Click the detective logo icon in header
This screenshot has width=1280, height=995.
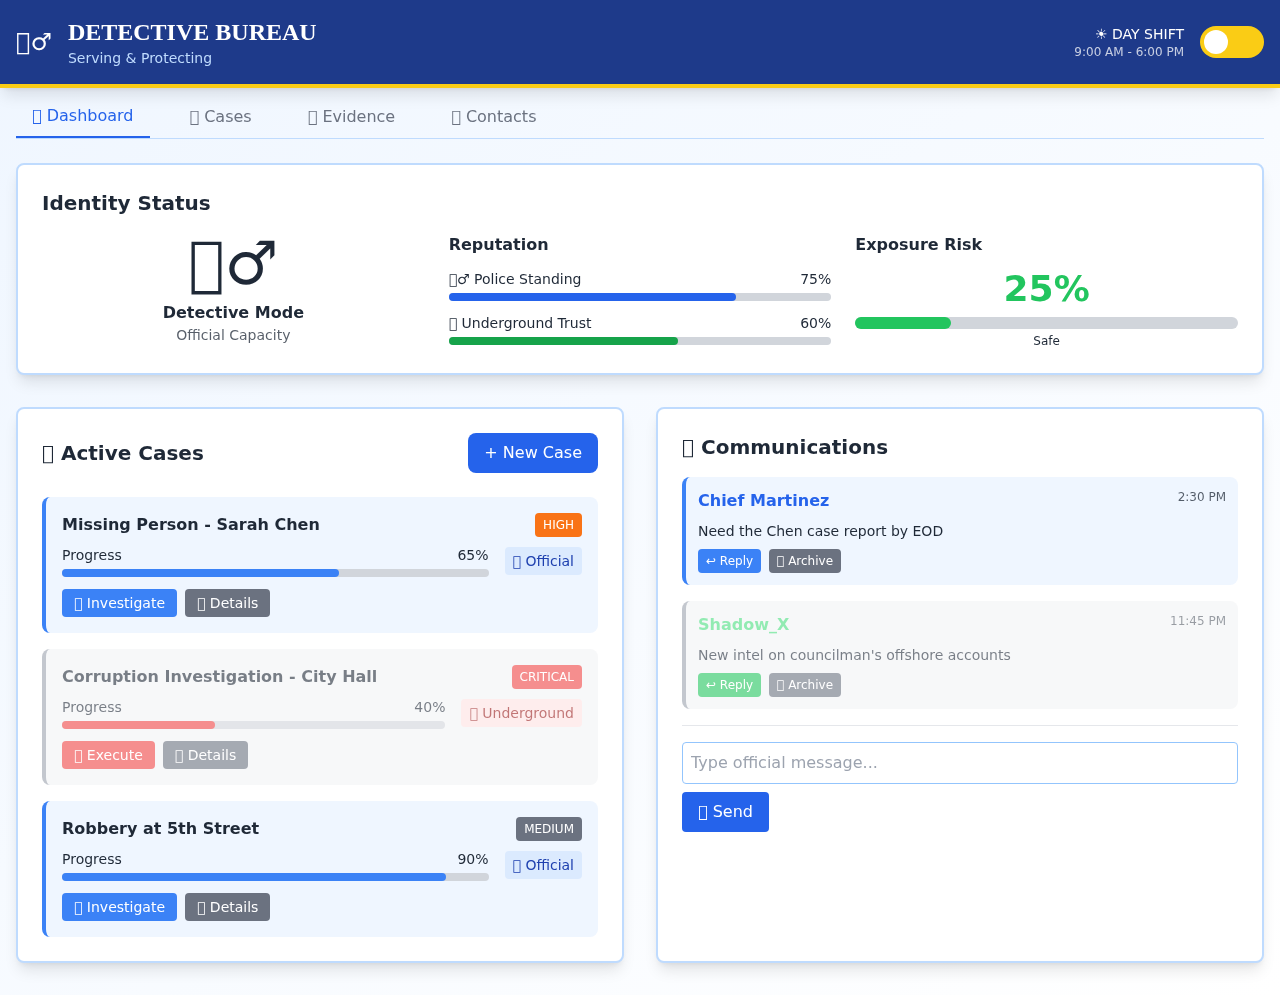tap(33, 43)
